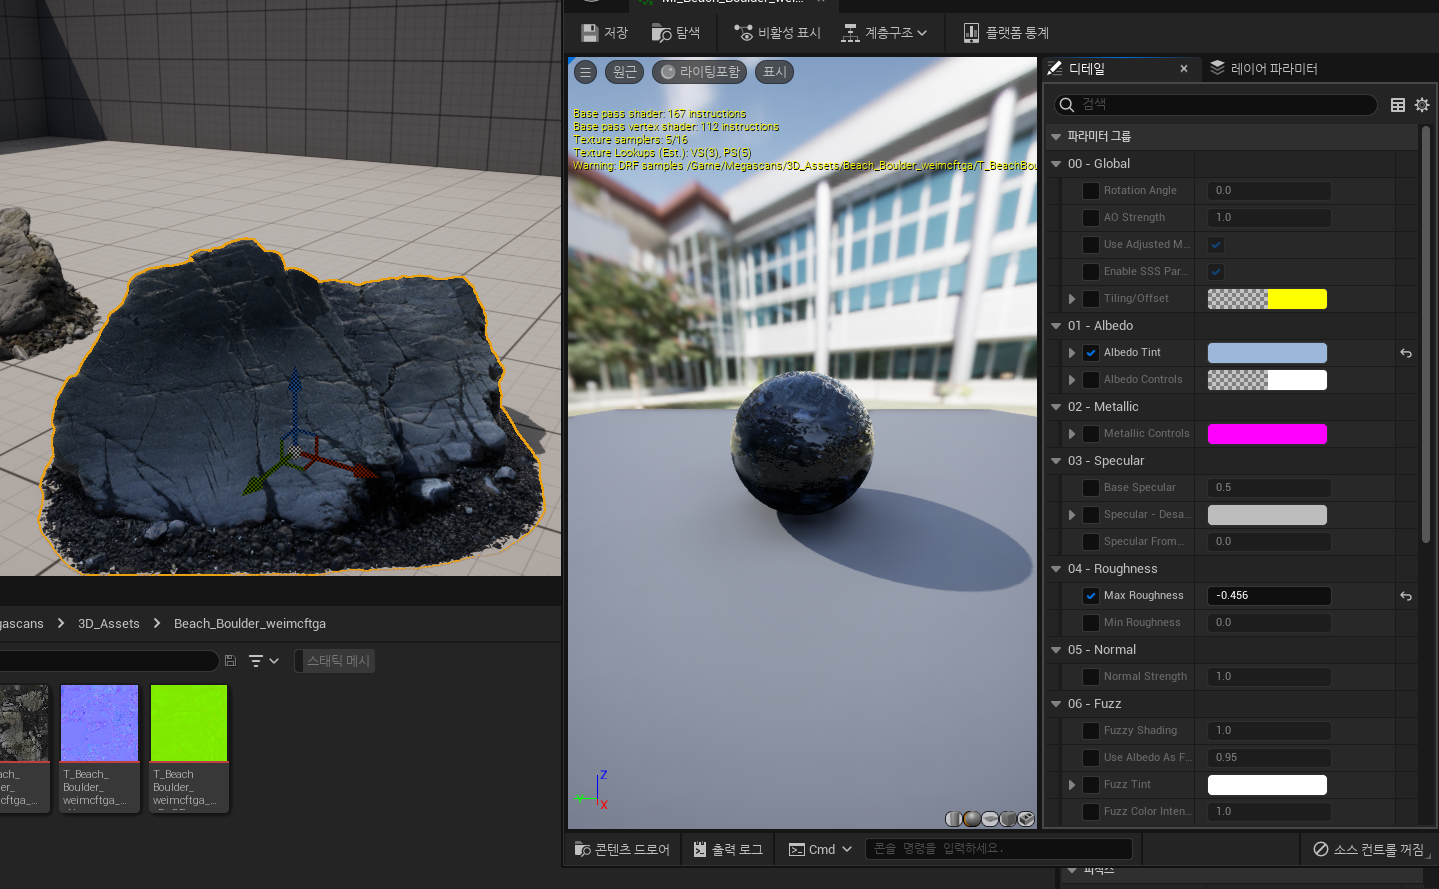Set preview mesh to selected asset block icon
The height and width of the screenshot is (889, 1439).
[1026, 819]
